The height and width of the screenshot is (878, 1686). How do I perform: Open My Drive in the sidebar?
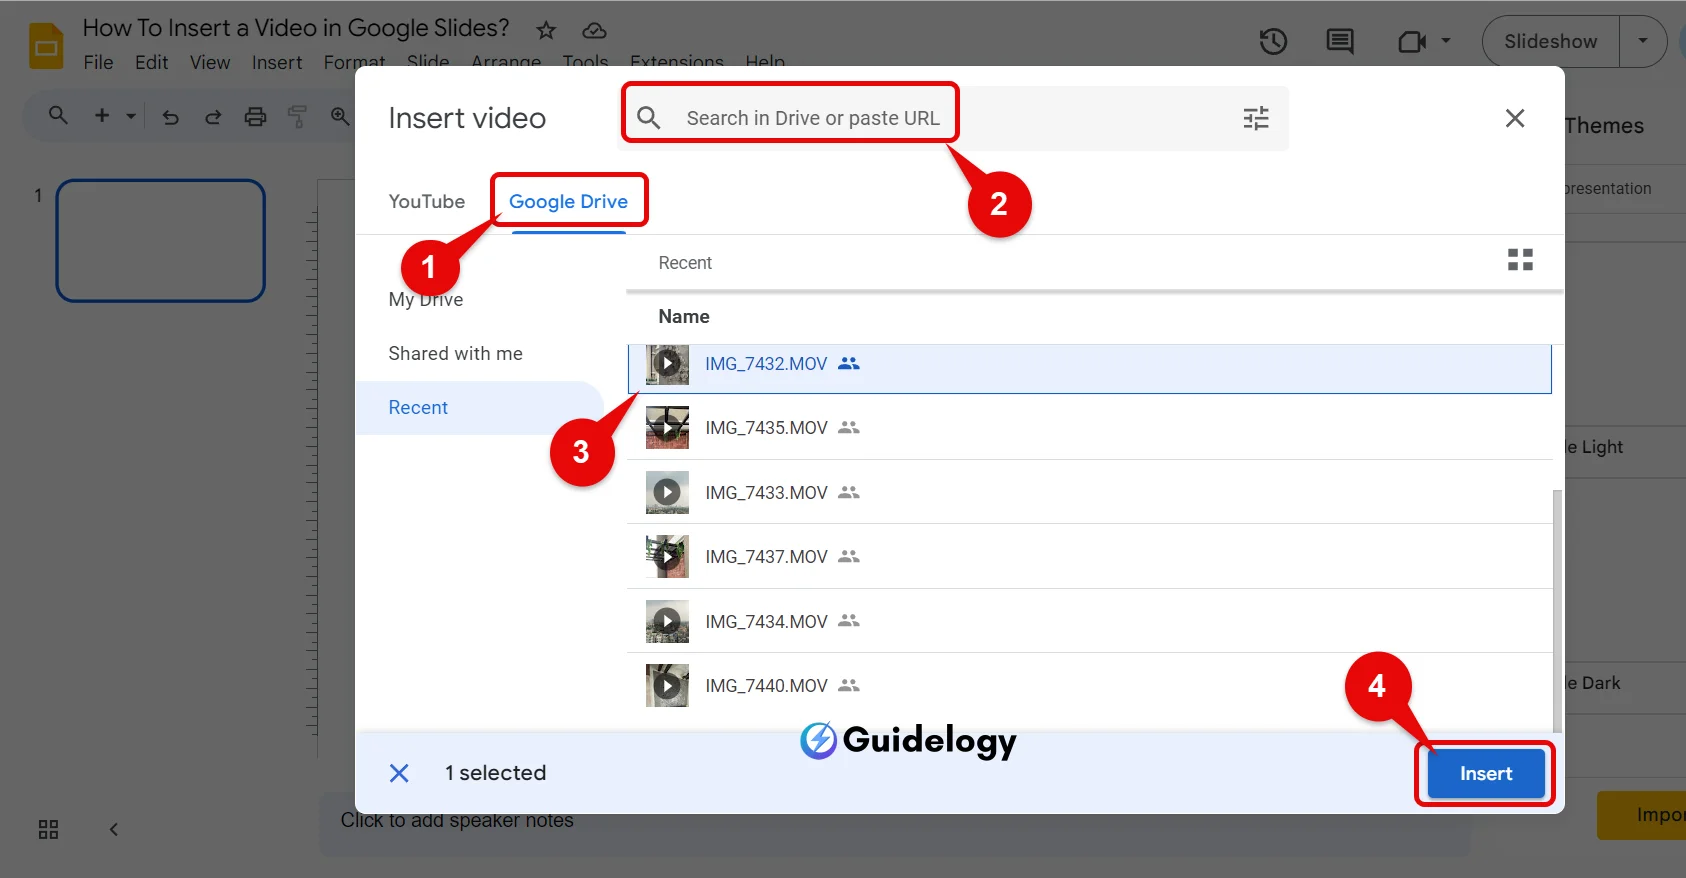[x=426, y=299]
